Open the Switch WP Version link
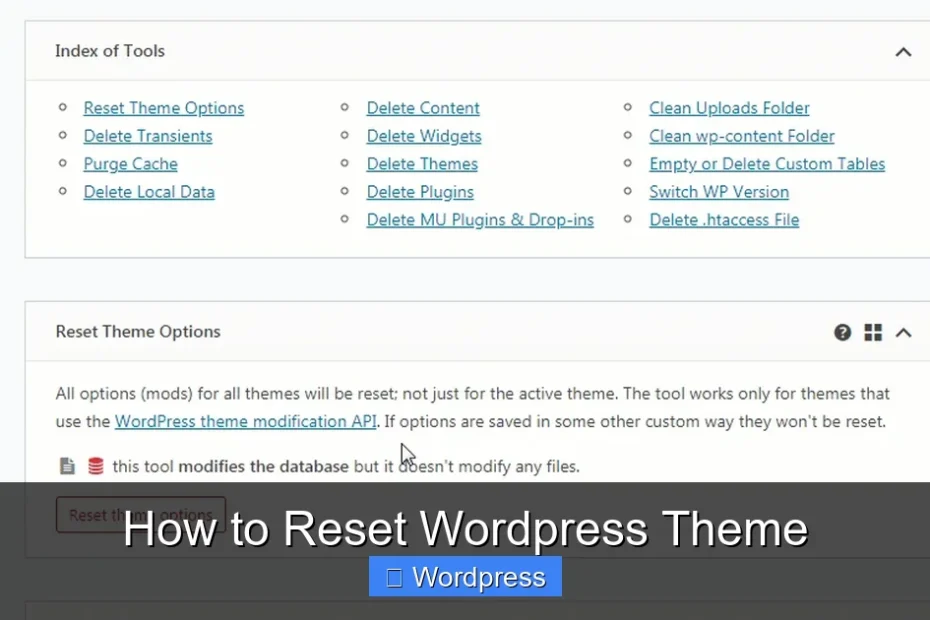The image size is (930, 620). click(x=719, y=192)
